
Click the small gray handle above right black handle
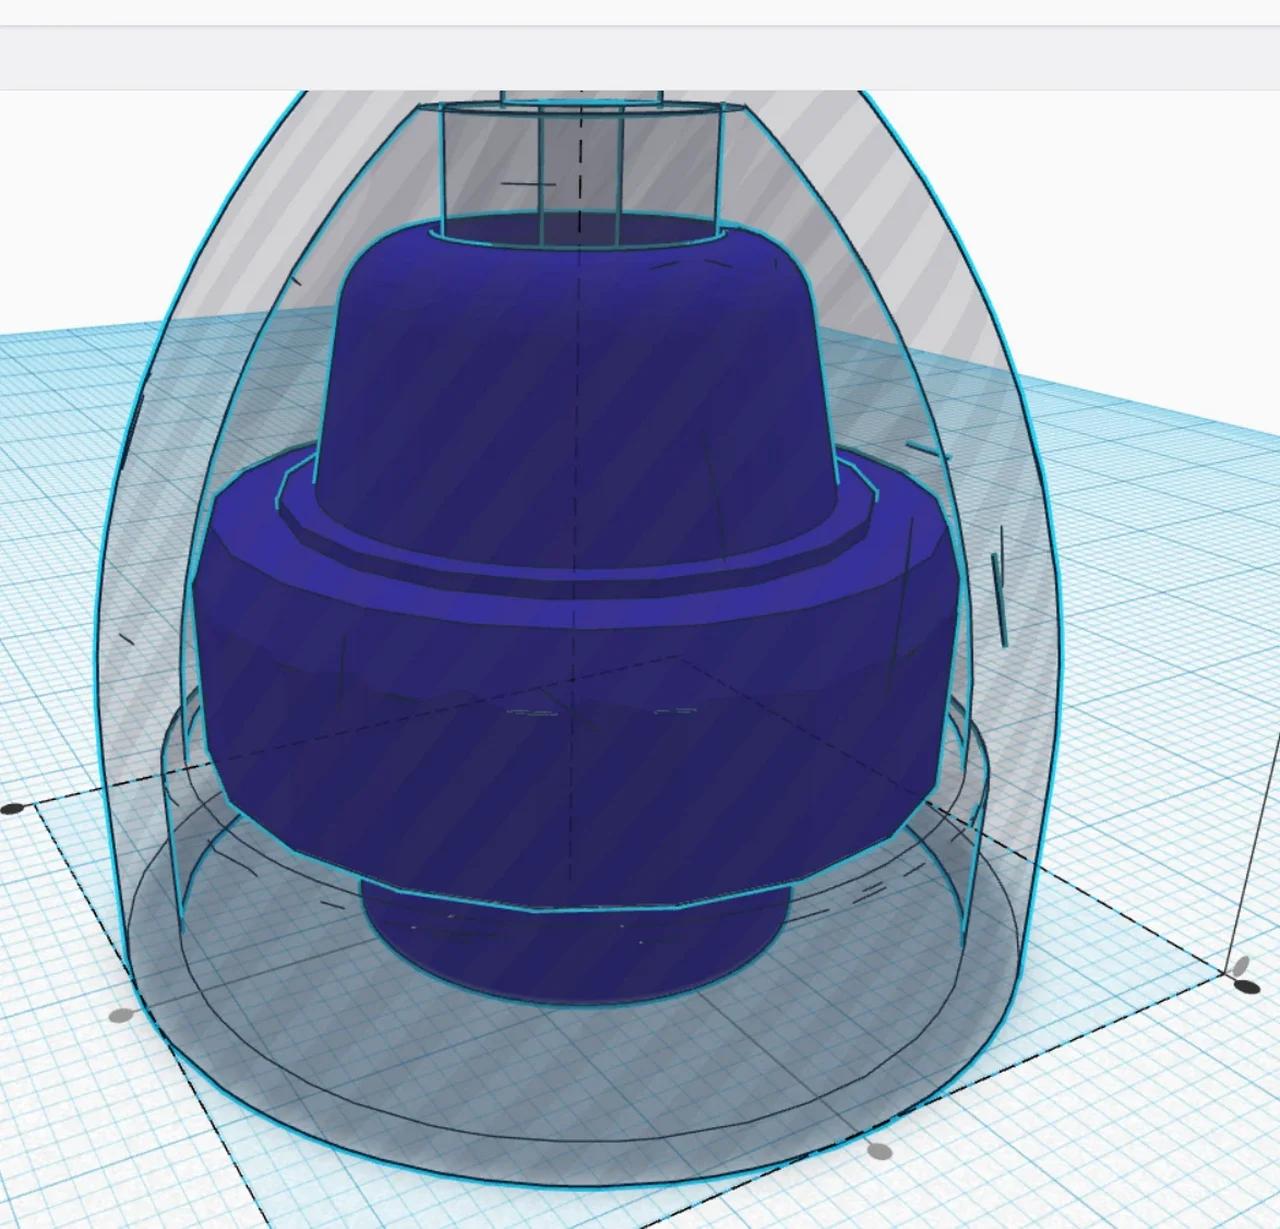(1240, 965)
